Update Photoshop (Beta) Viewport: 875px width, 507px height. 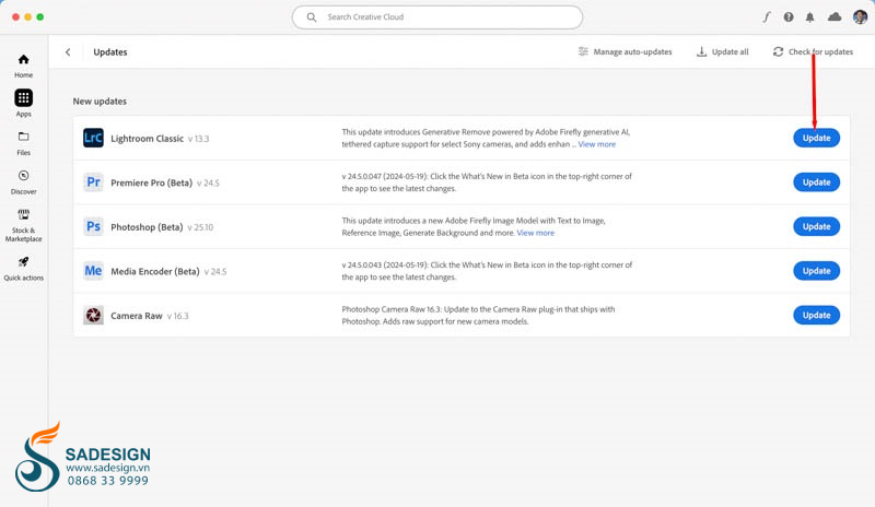pos(816,226)
